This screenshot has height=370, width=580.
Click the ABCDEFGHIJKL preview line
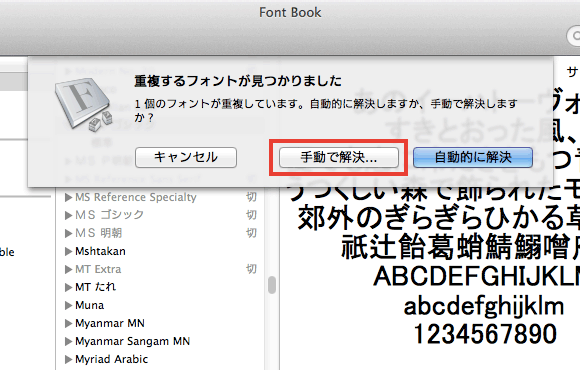[477, 277]
